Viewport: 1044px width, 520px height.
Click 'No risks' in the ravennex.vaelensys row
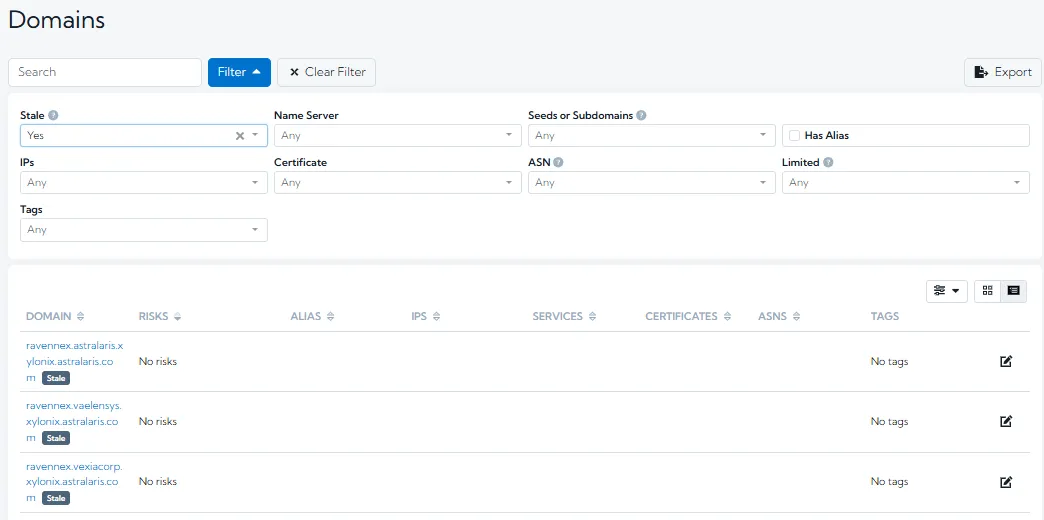tap(158, 421)
